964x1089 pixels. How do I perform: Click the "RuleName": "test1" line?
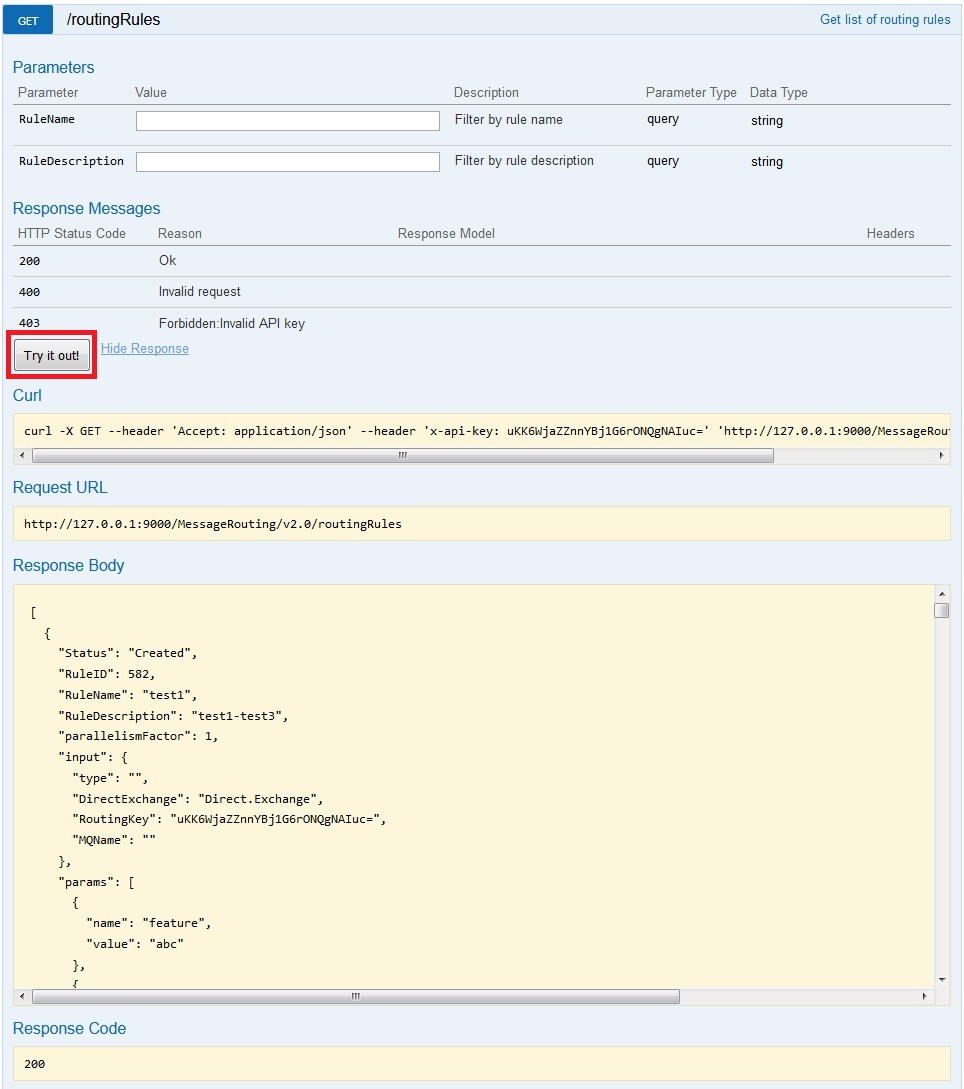[128, 695]
